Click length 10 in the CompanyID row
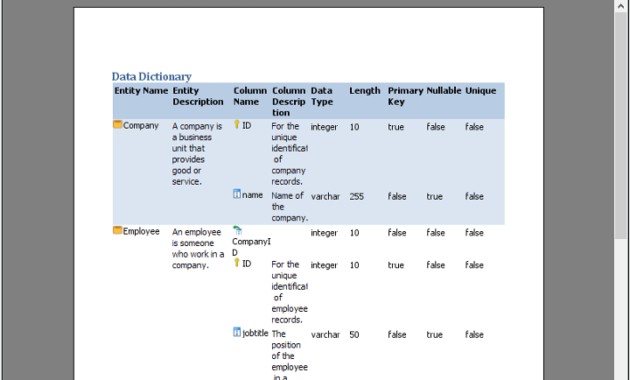630x380 pixels. 354,233
